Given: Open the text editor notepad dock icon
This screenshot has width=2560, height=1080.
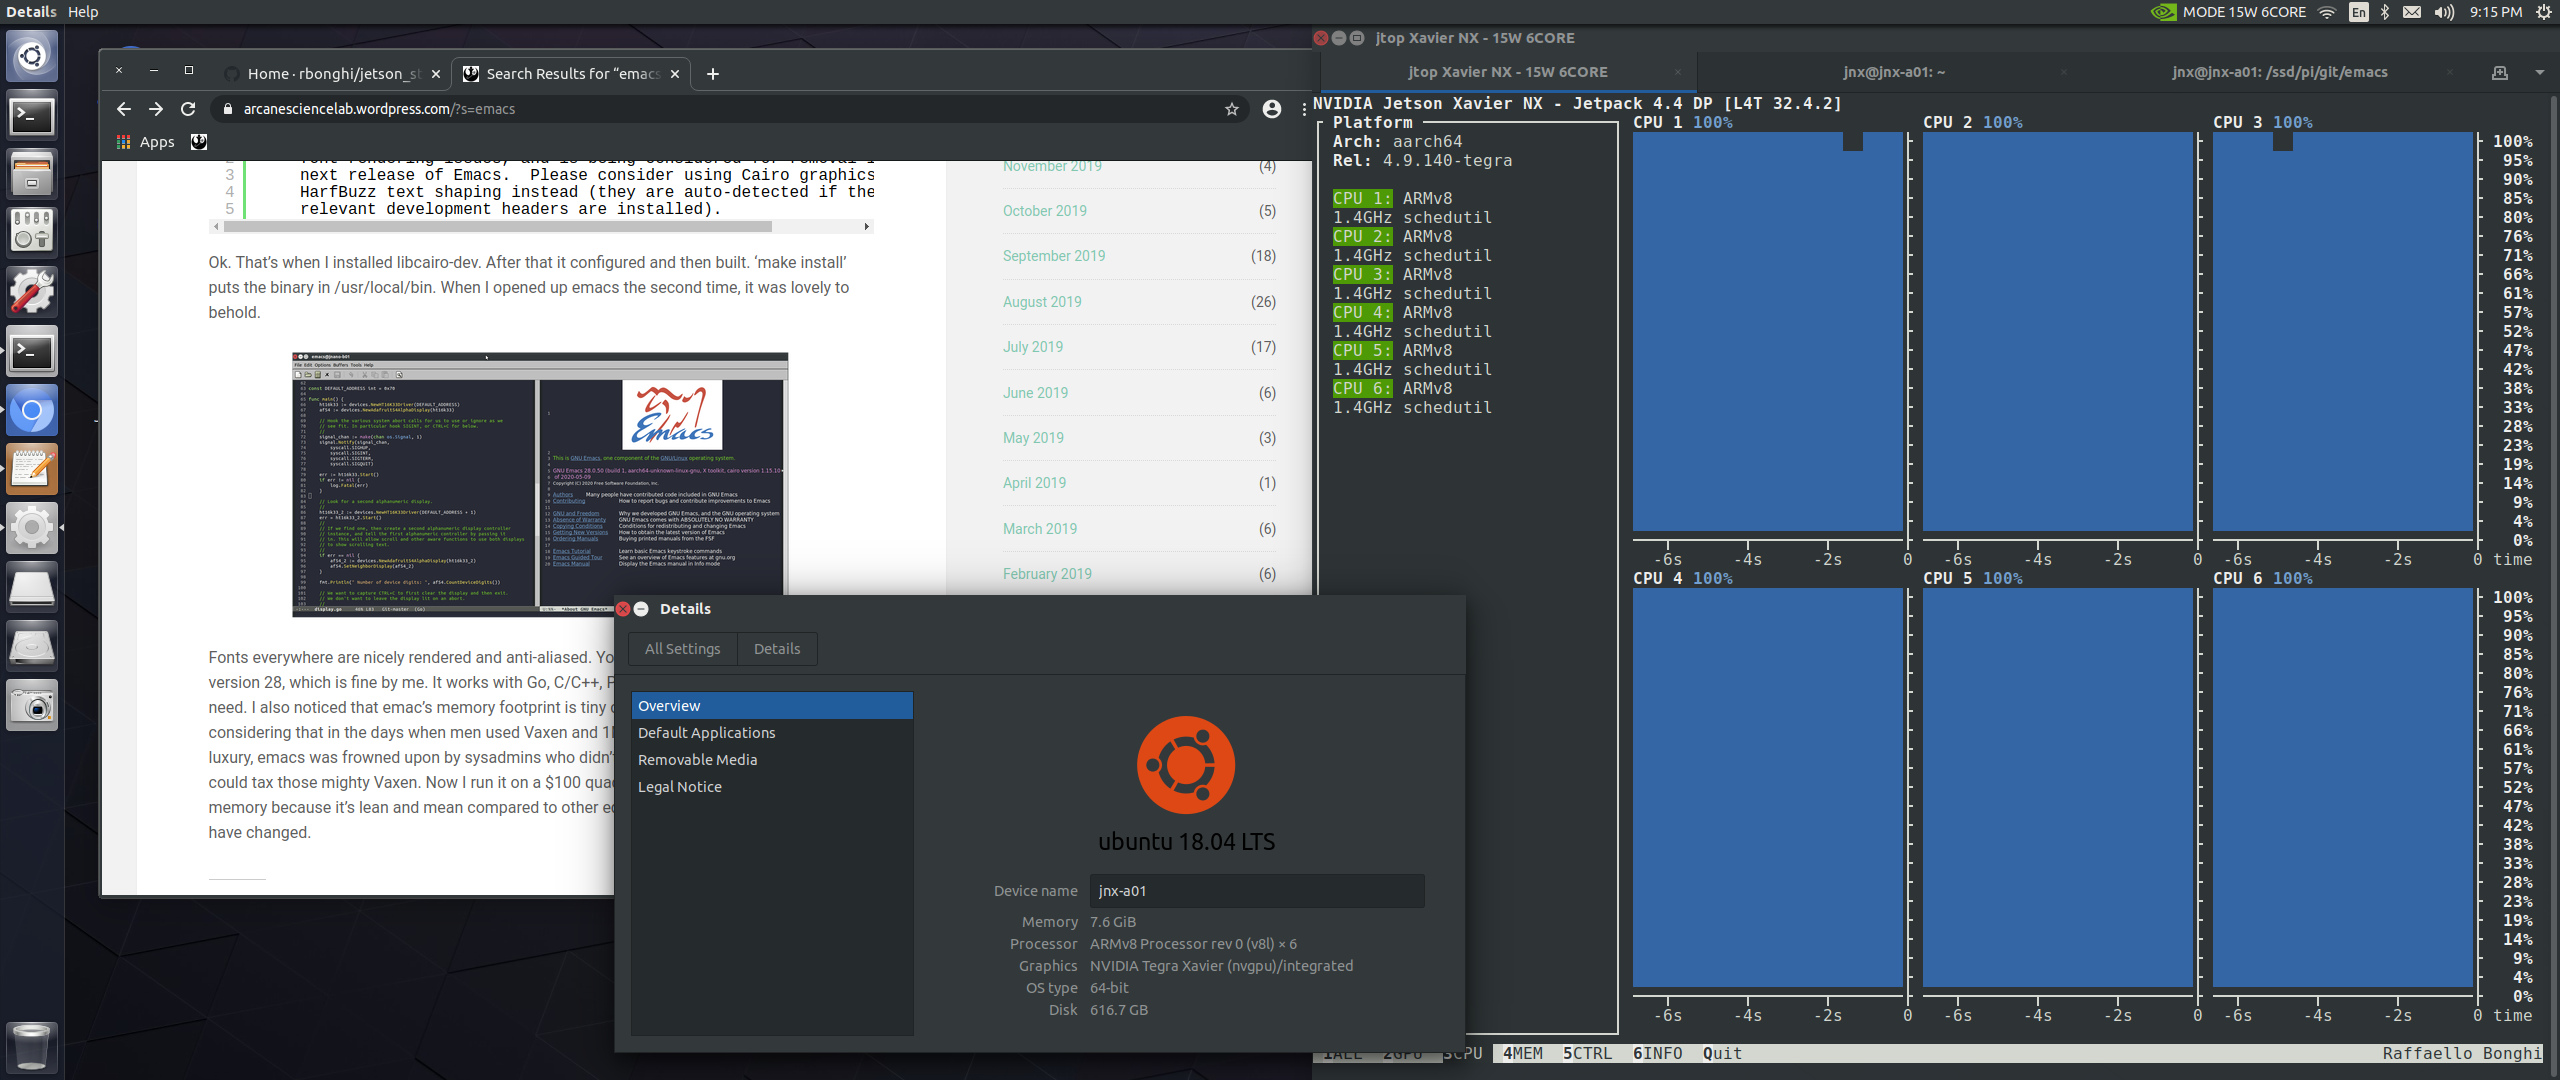Looking at the screenshot, I should 32,469.
